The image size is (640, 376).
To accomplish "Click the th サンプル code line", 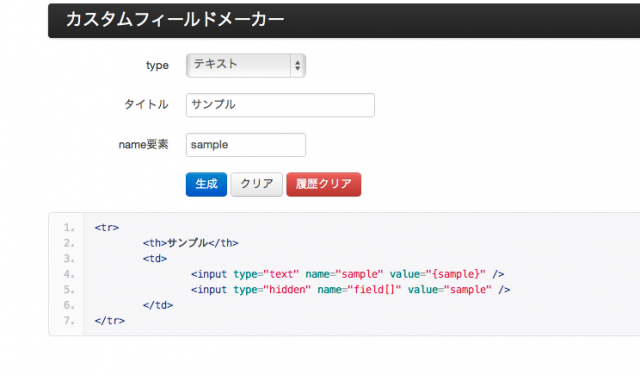I will click(190, 243).
